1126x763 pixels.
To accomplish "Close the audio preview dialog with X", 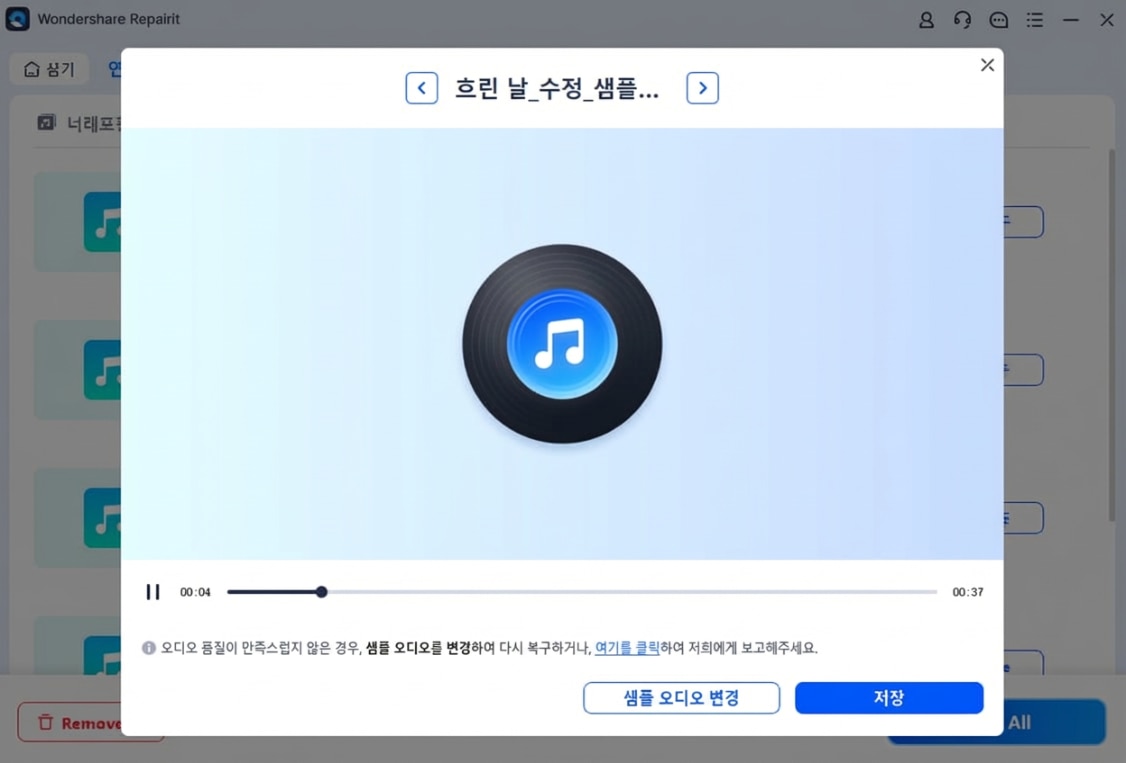I will 987,64.
